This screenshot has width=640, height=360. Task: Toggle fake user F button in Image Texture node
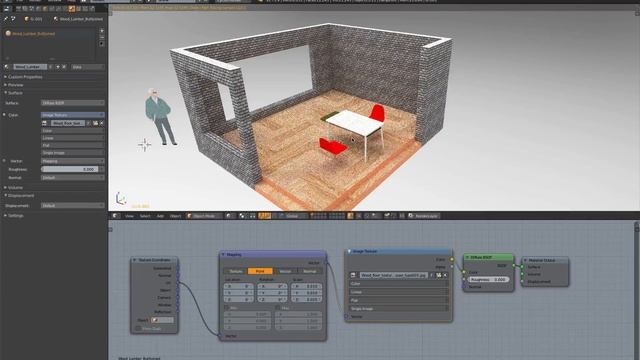point(432,275)
